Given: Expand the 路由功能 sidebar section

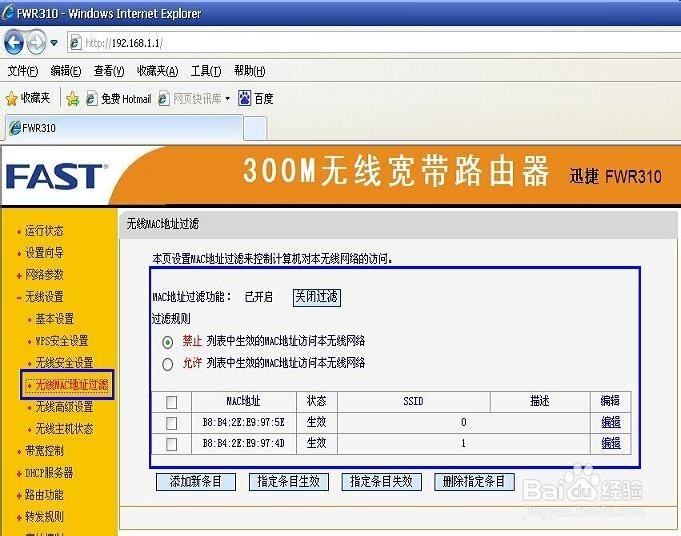Looking at the screenshot, I should [44, 495].
